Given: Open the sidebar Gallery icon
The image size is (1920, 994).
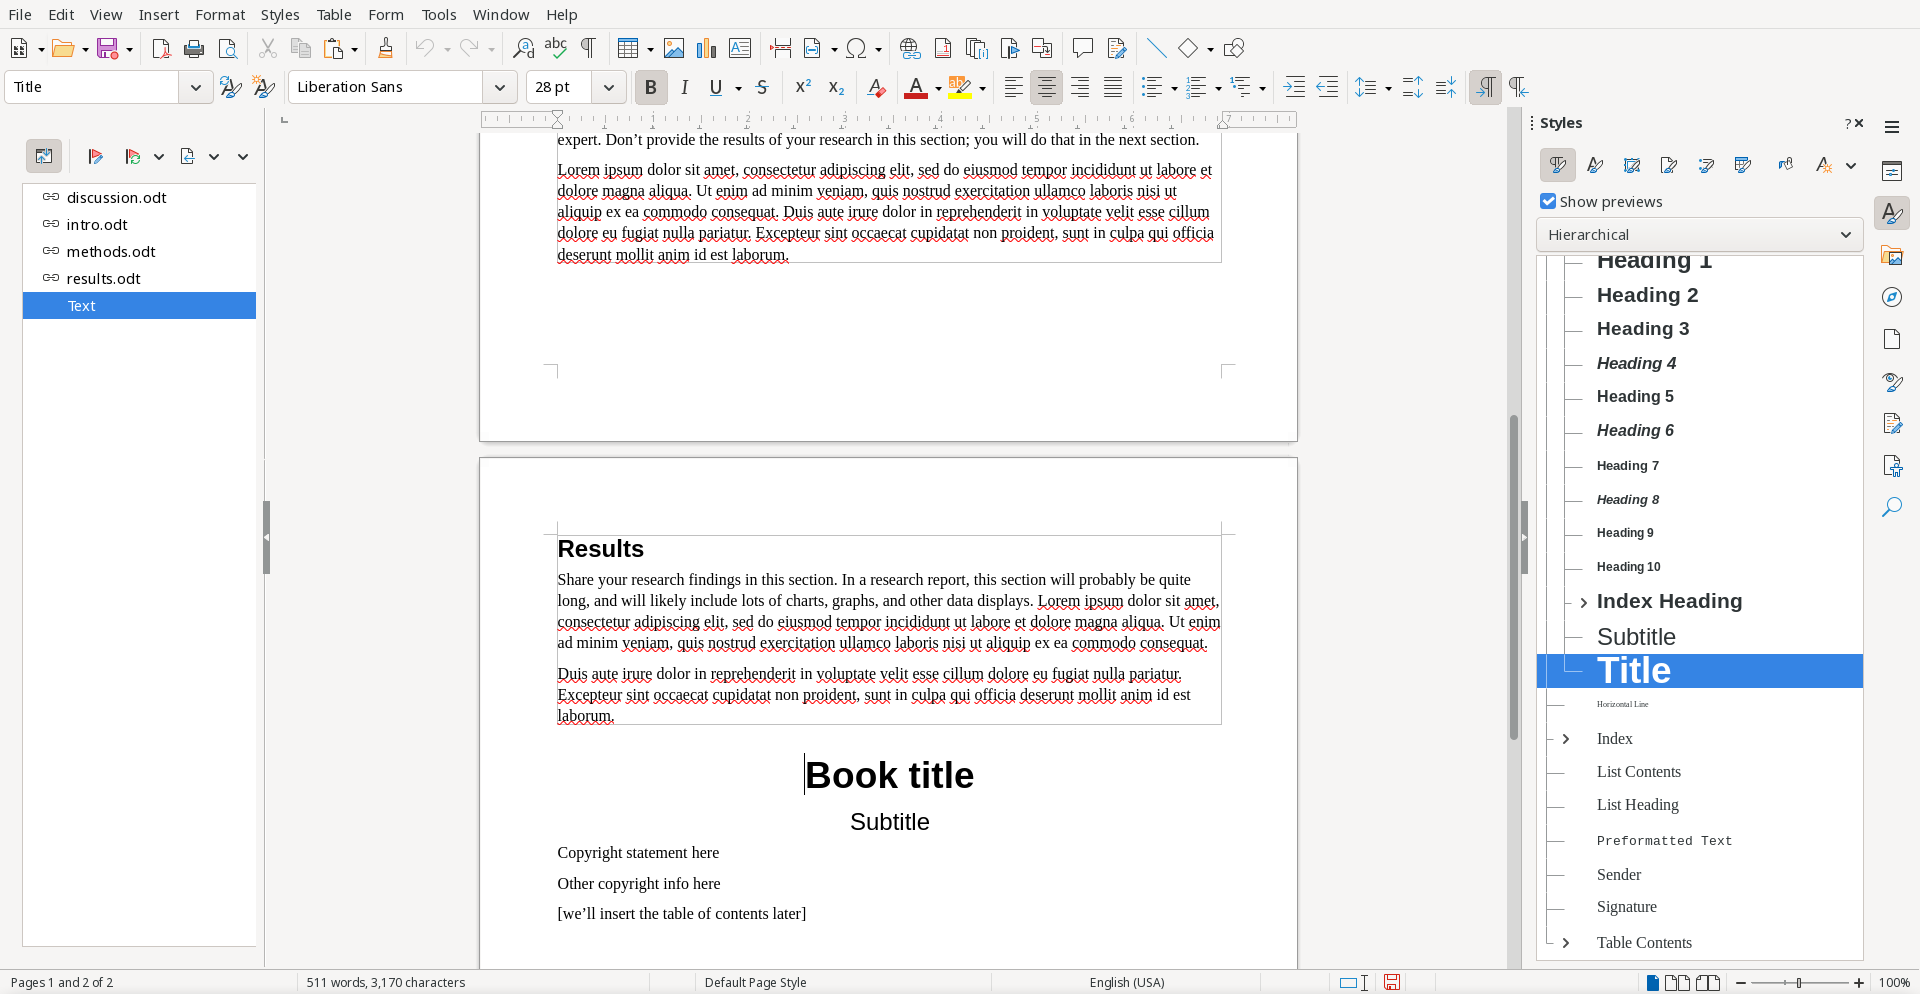Looking at the screenshot, I should (x=1892, y=256).
